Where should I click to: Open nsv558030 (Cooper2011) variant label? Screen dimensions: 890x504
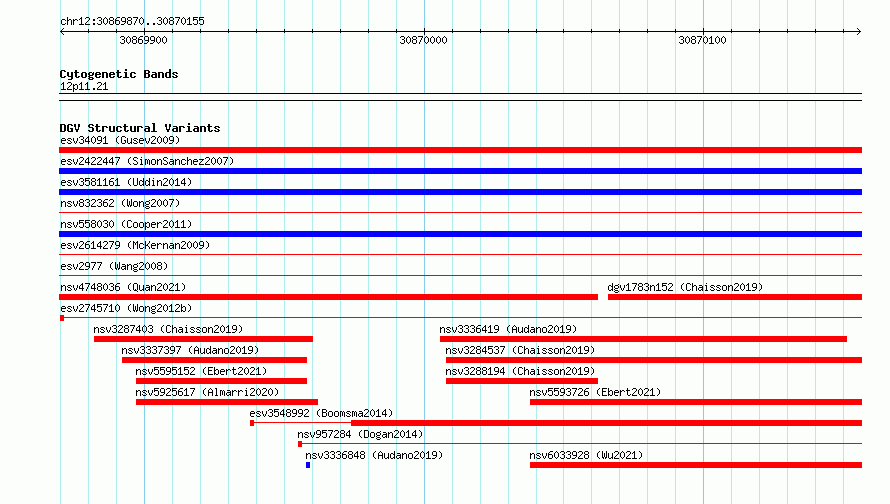pyautogui.click(x=126, y=224)
